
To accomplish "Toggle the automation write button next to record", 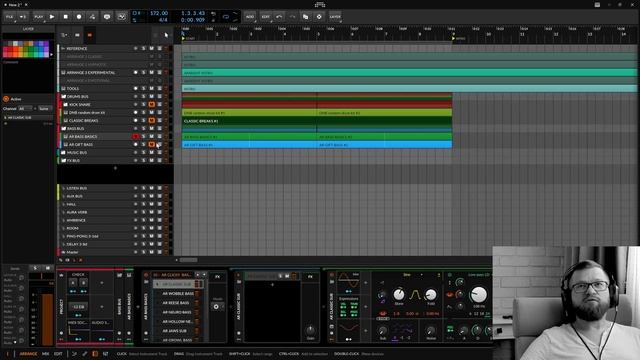I will coord(92,17).
